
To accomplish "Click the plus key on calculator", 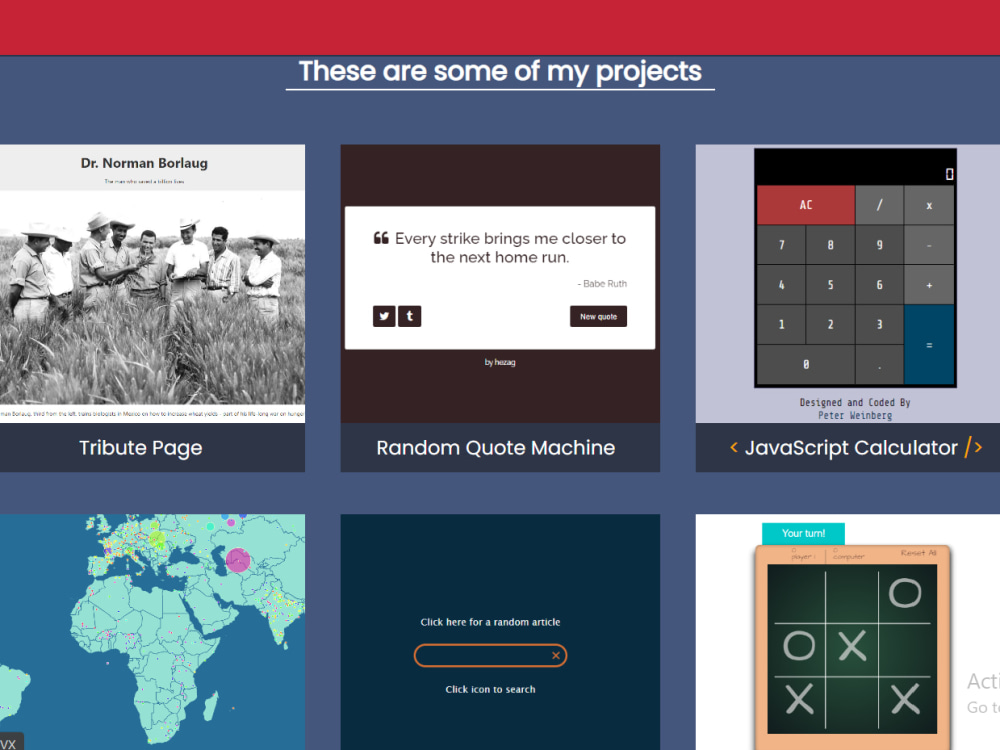I will (x=929, y=285).
